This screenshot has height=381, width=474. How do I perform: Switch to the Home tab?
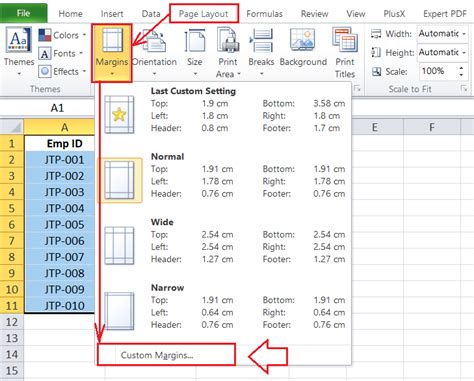click(70, 14)
